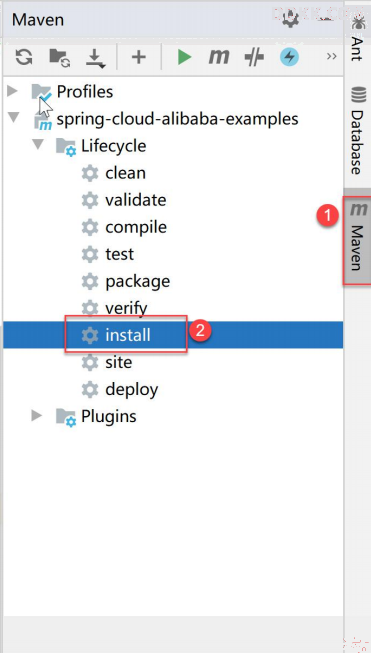Click Generate Sources and Update Folders icon
The height and width of the screenshot is (655, 371).
click(x=60, y=57)
